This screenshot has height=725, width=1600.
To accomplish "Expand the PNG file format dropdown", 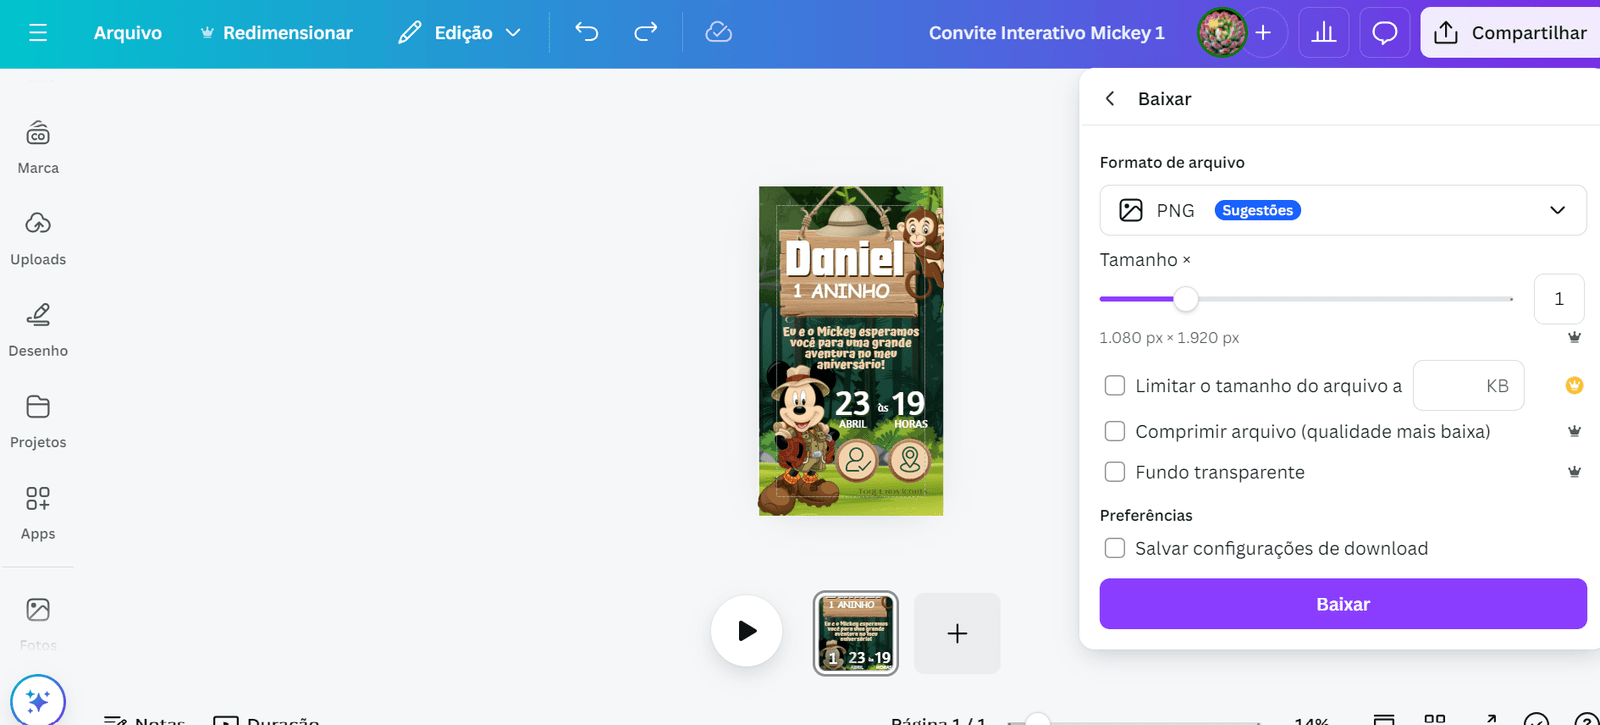I will pyautogui.click(x=1343, y=210).
